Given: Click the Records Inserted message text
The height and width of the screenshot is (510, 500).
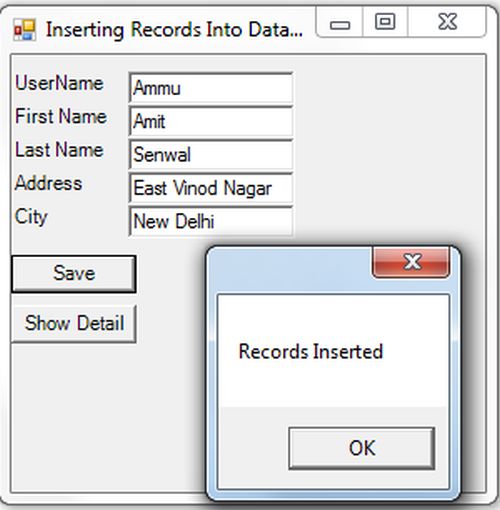Looking at the screenshot, I should (311, 351).
